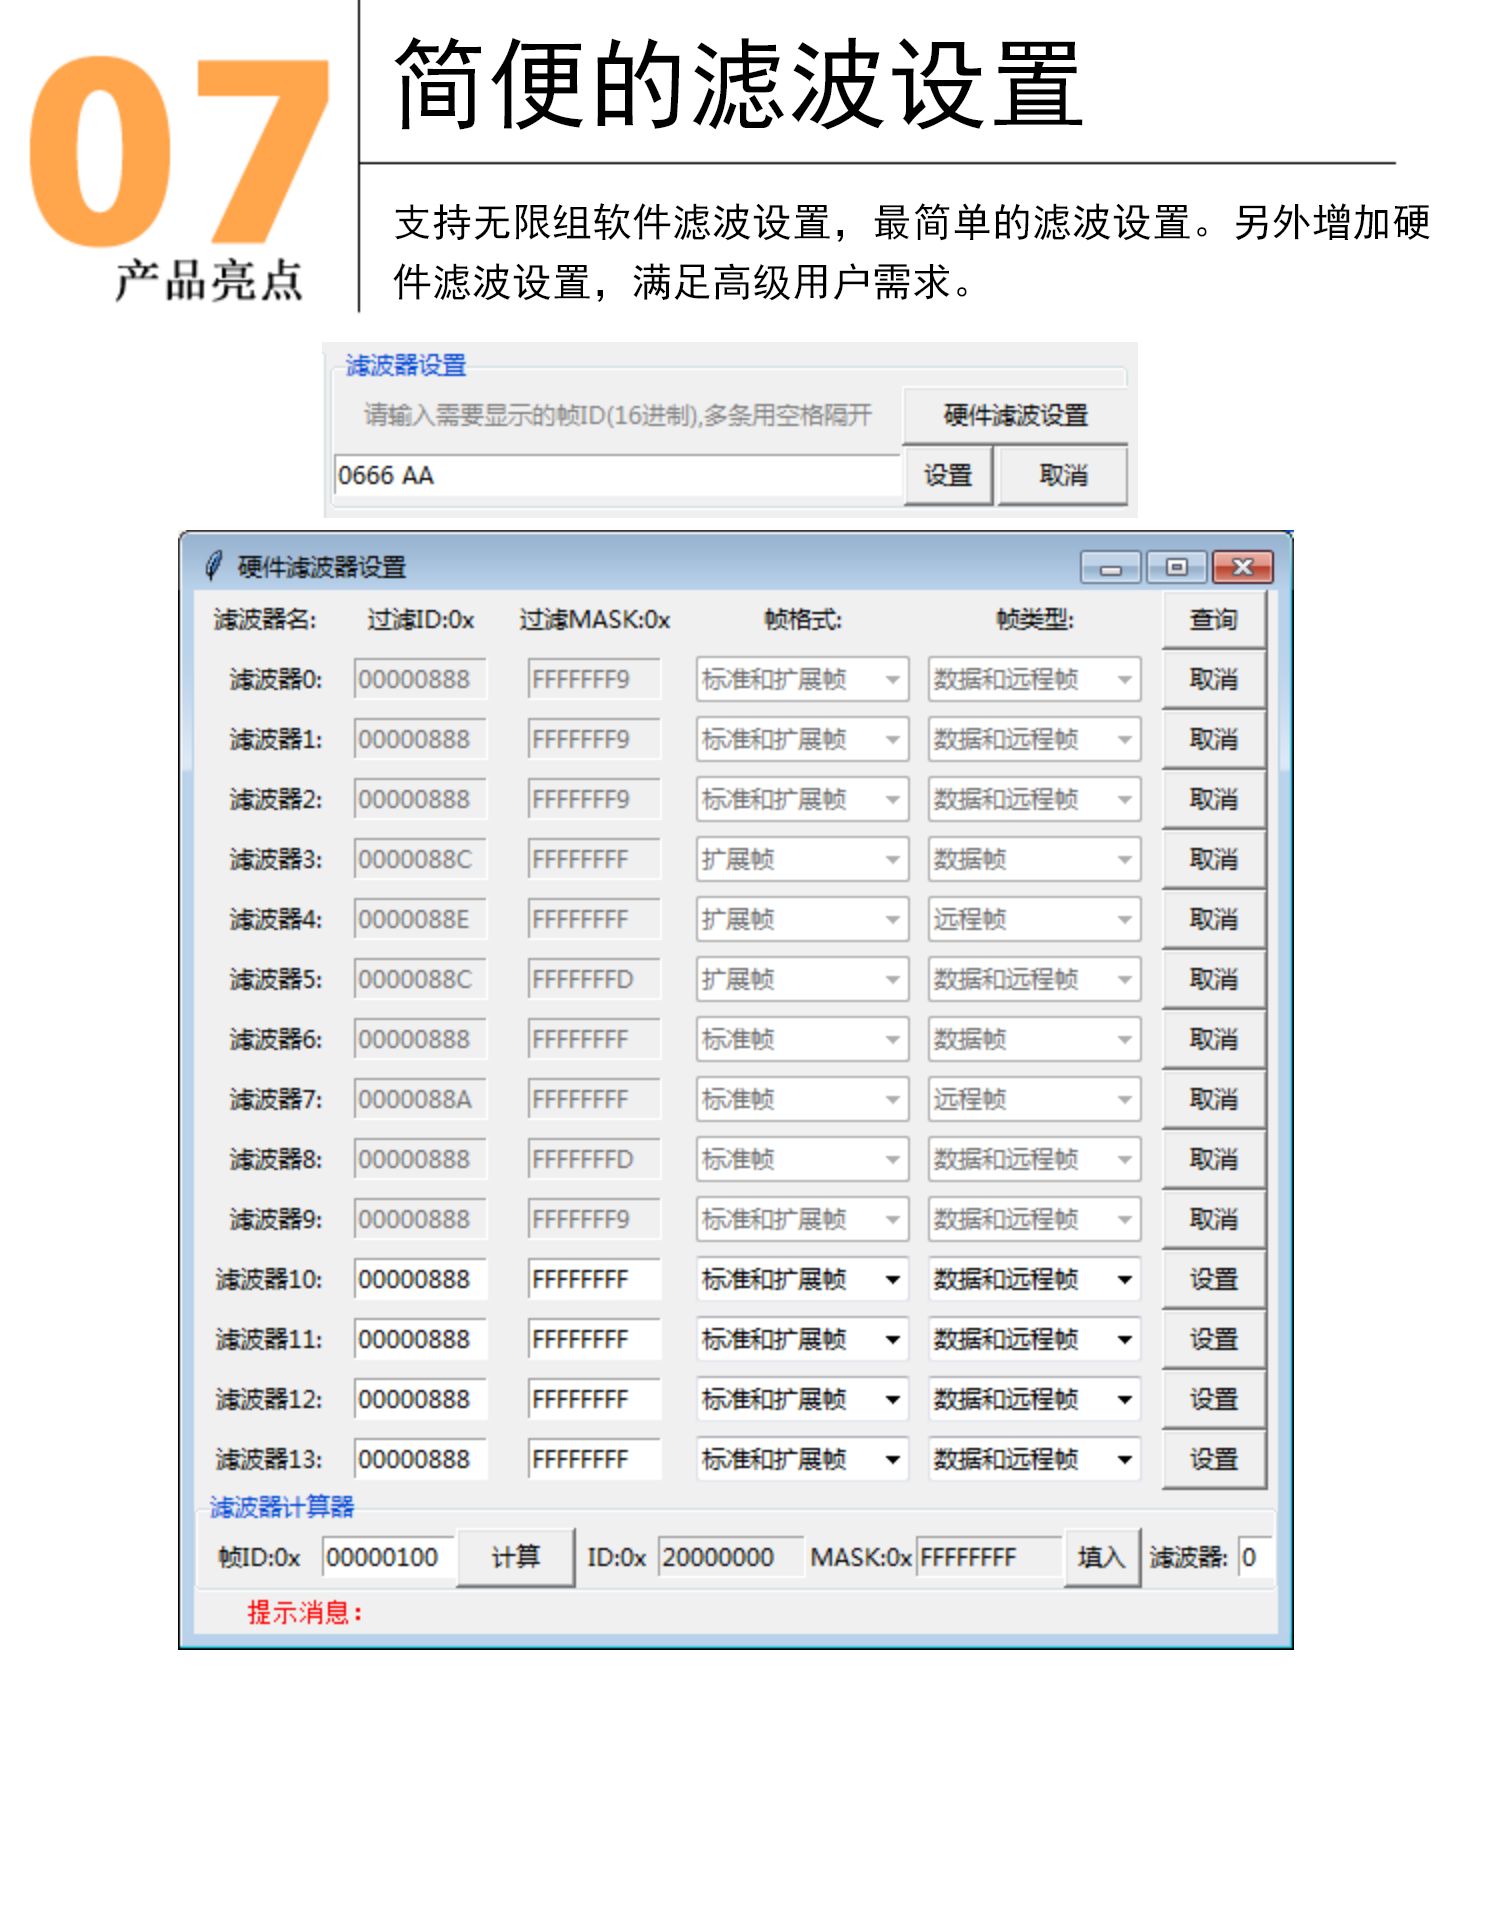Click the frame ID field containing 0666 AA
This screenshot has width=1500, height=1910.
tap(617, 476)
